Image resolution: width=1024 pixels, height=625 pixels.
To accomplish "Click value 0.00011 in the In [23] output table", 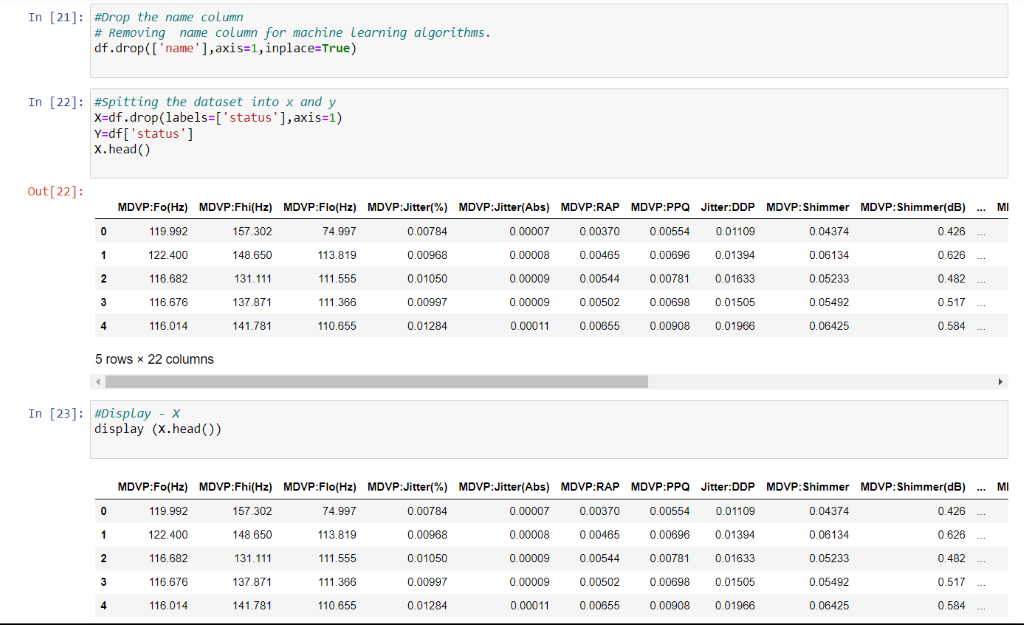I will 530,605.
